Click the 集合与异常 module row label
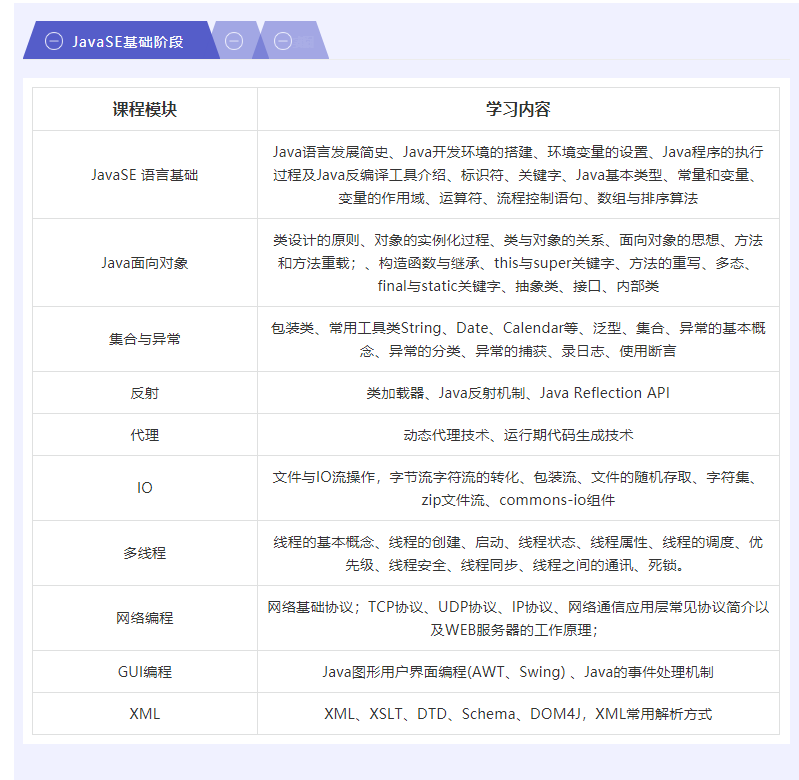This screenshot has height=780, width=799. click(145, 339)
